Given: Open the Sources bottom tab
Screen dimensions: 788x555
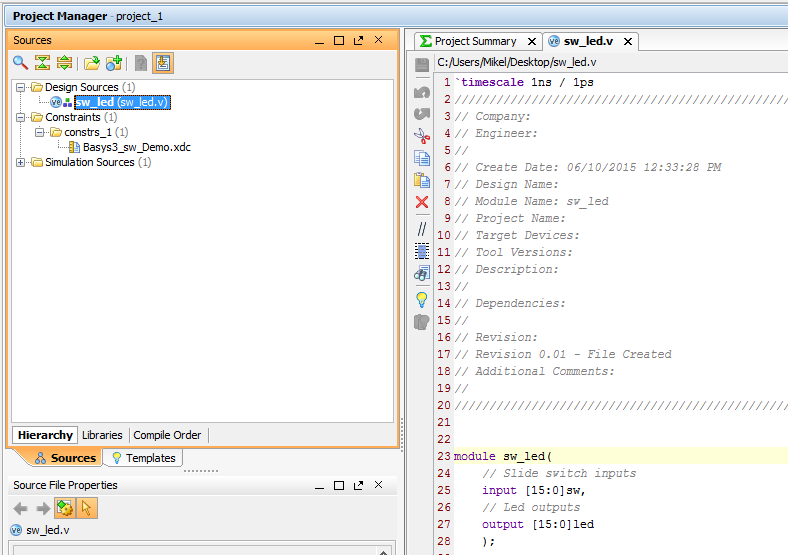Looking at the screenshot, I should pos(65,458).
